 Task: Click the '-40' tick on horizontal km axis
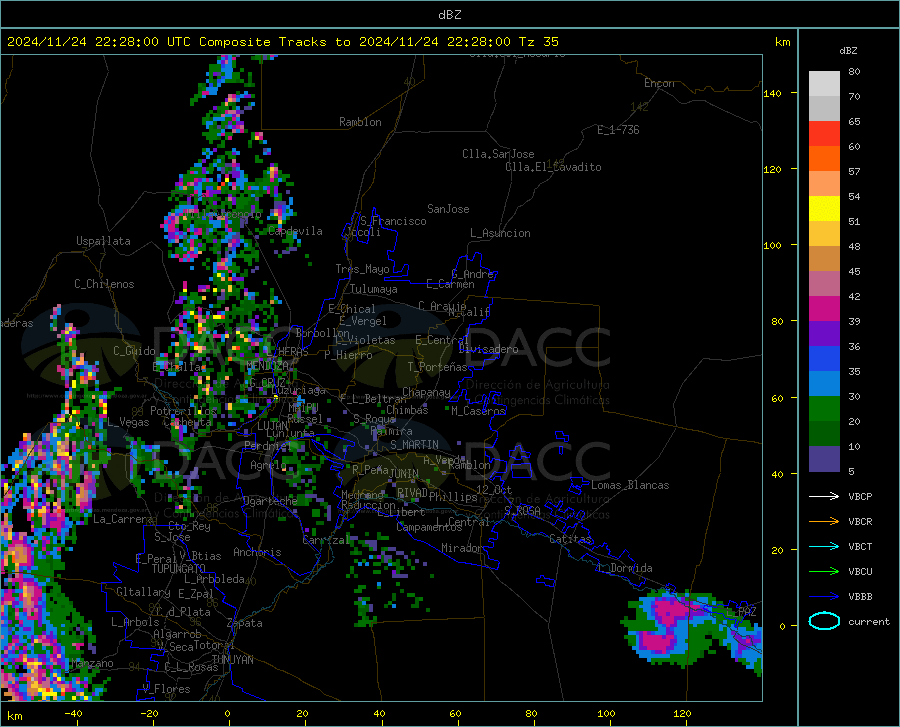(73, 714)
